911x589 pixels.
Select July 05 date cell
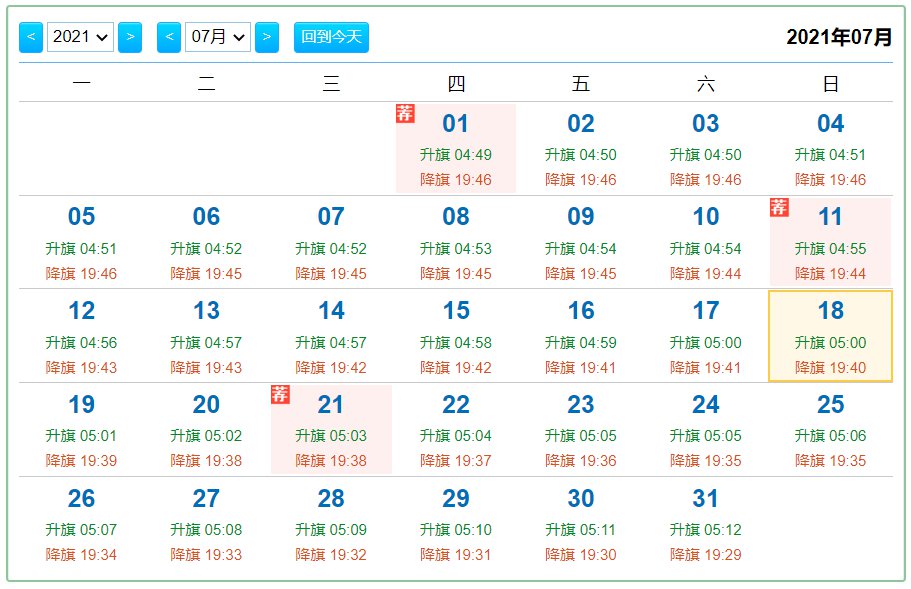(81, 242)
